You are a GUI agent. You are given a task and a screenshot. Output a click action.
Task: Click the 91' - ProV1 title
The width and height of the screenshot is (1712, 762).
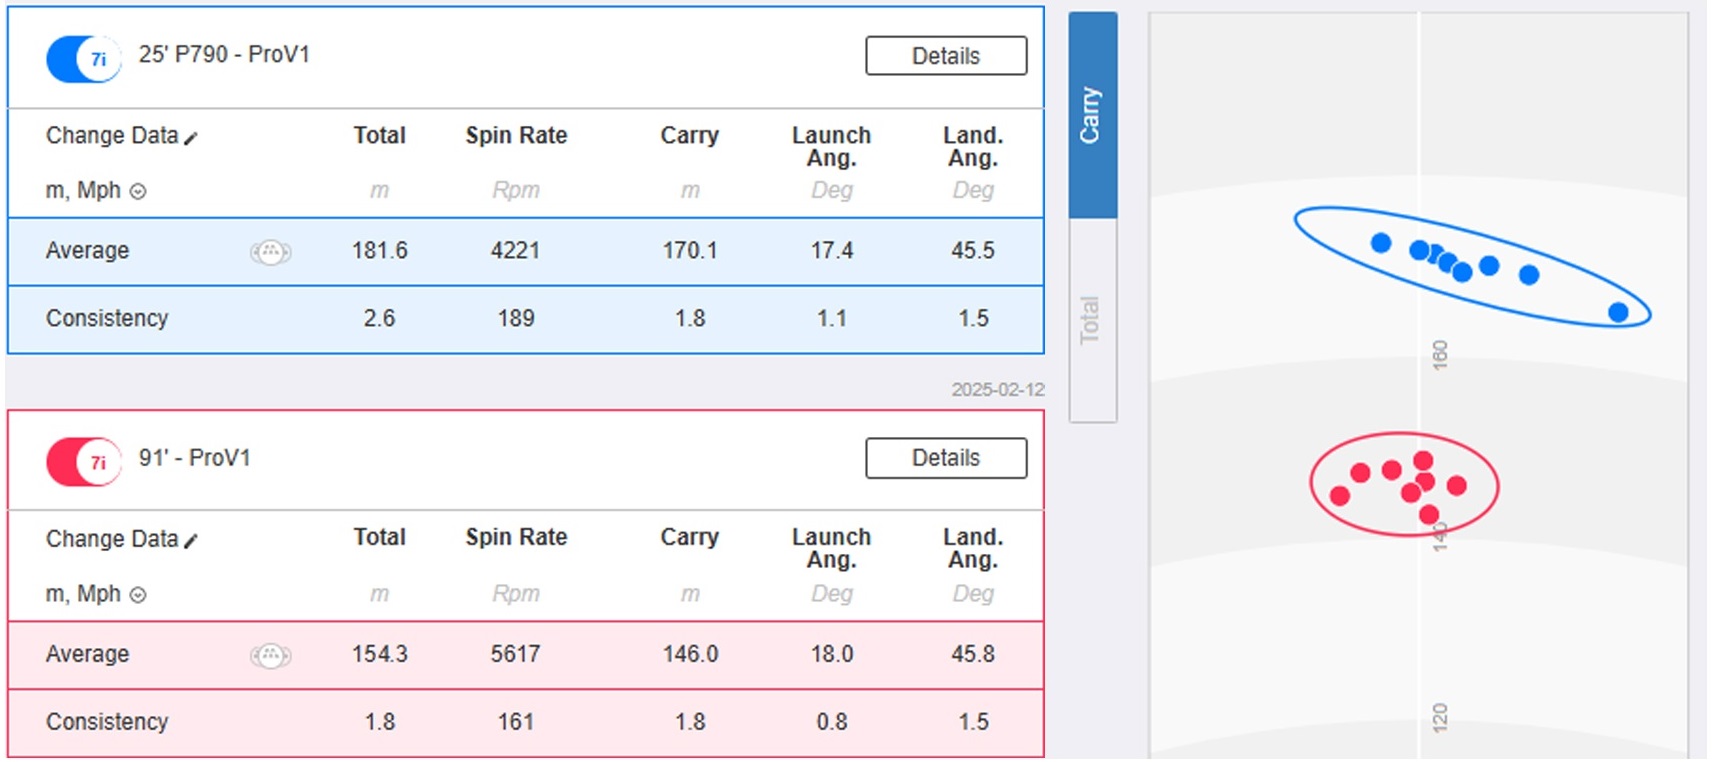coord(195,458)
